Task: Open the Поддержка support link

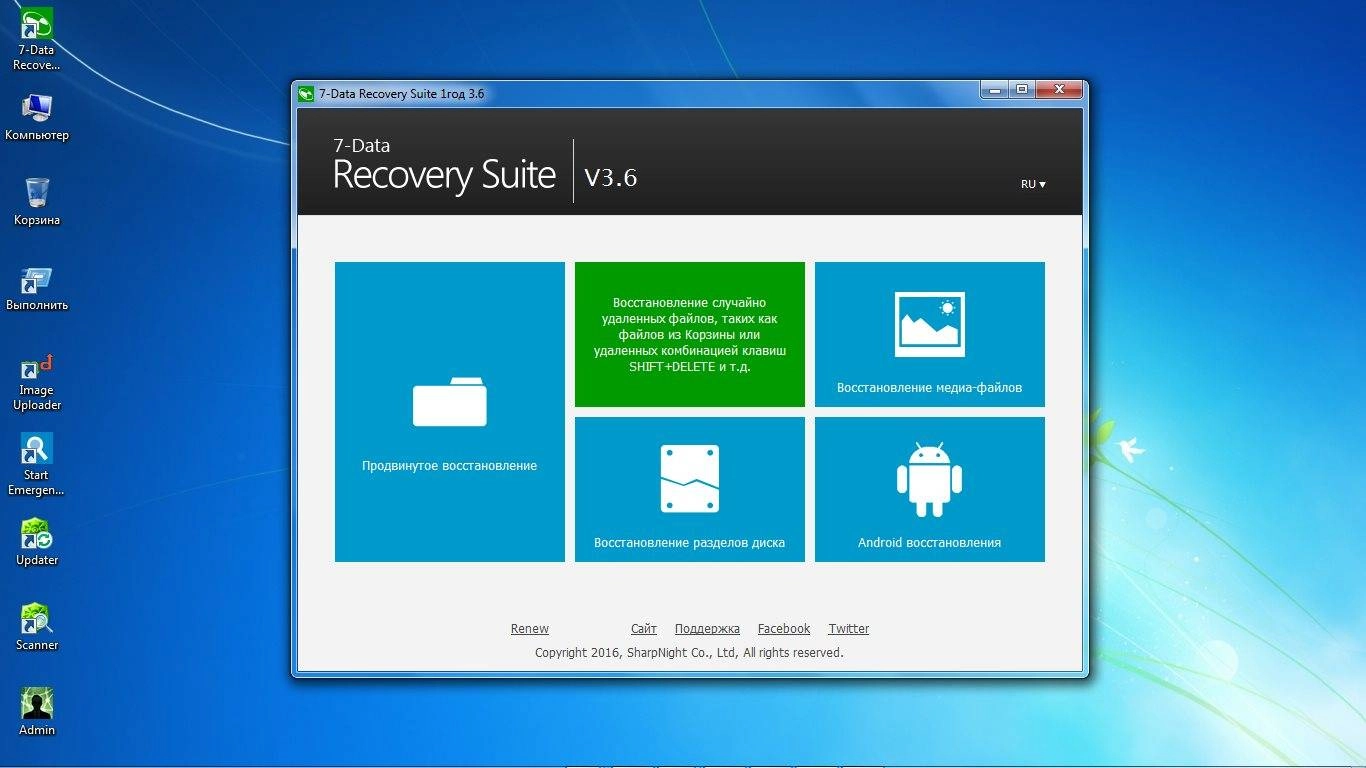Action: click(x=707, y=629)
